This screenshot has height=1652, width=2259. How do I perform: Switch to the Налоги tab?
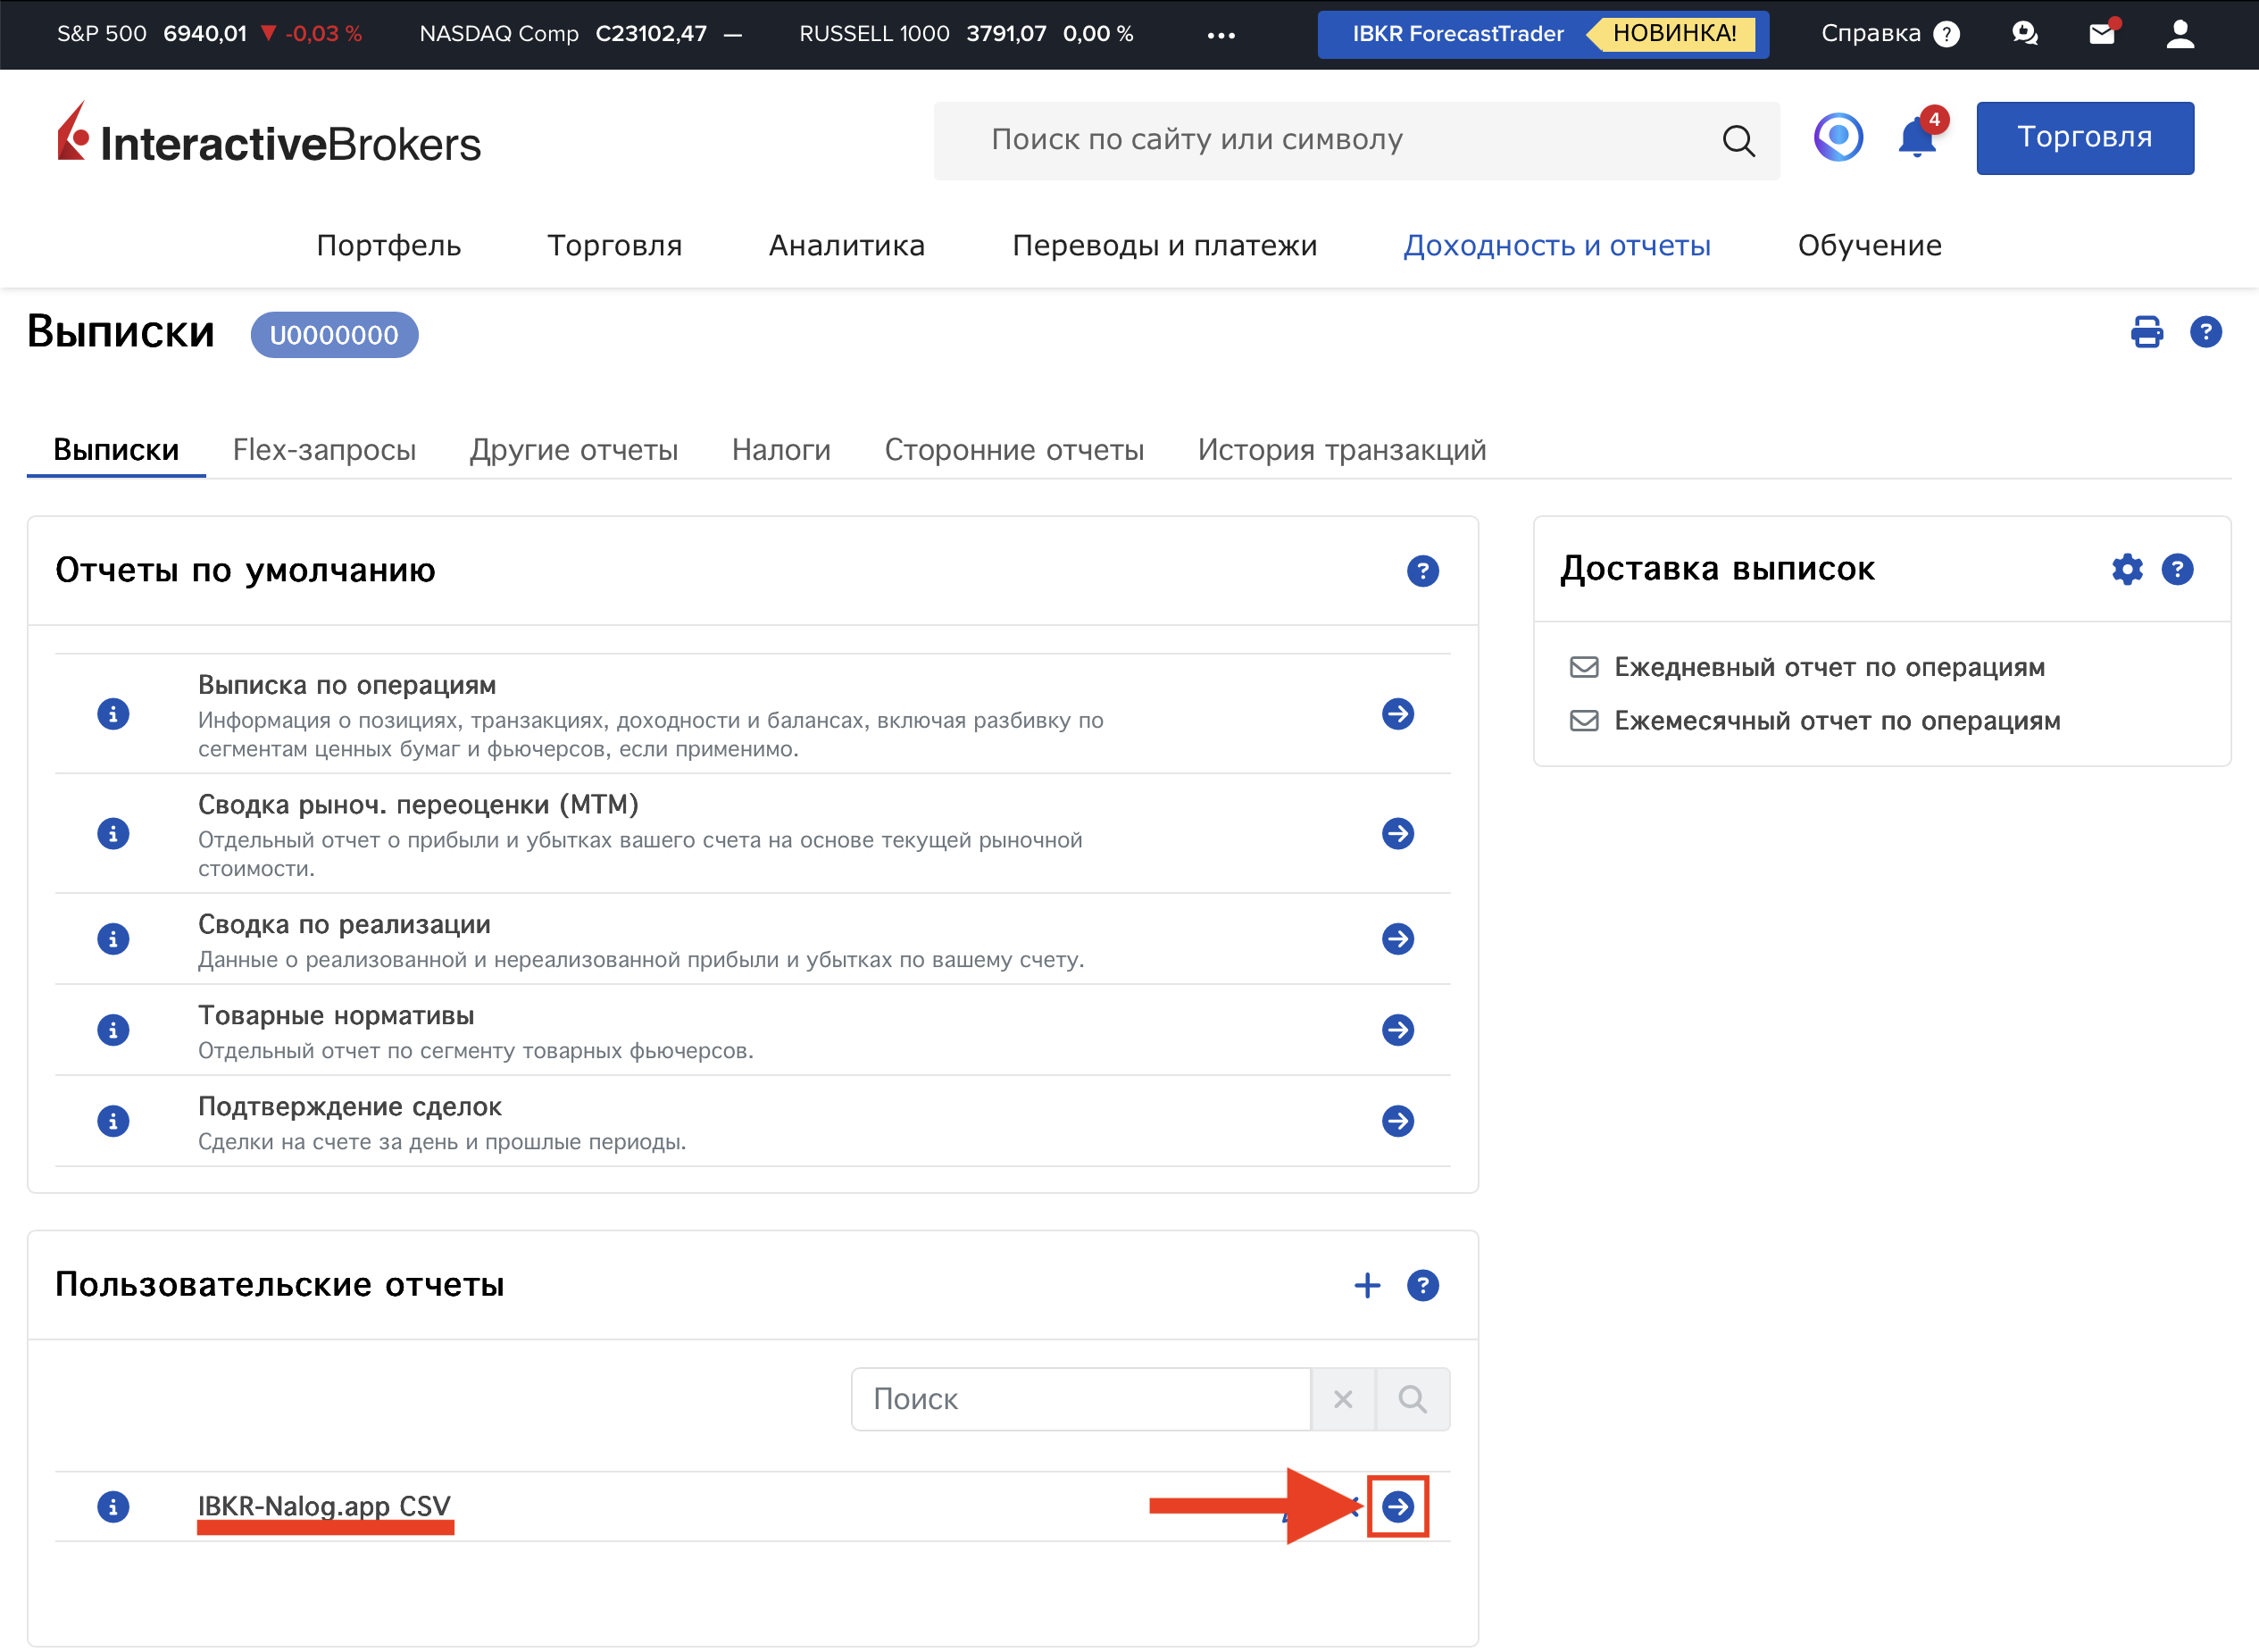pos(781,450)
